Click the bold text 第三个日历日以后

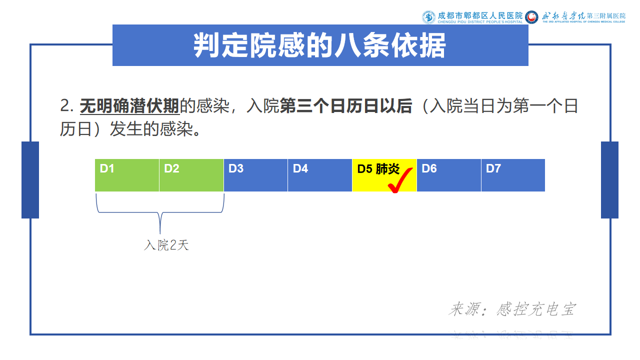click(346, 106)
